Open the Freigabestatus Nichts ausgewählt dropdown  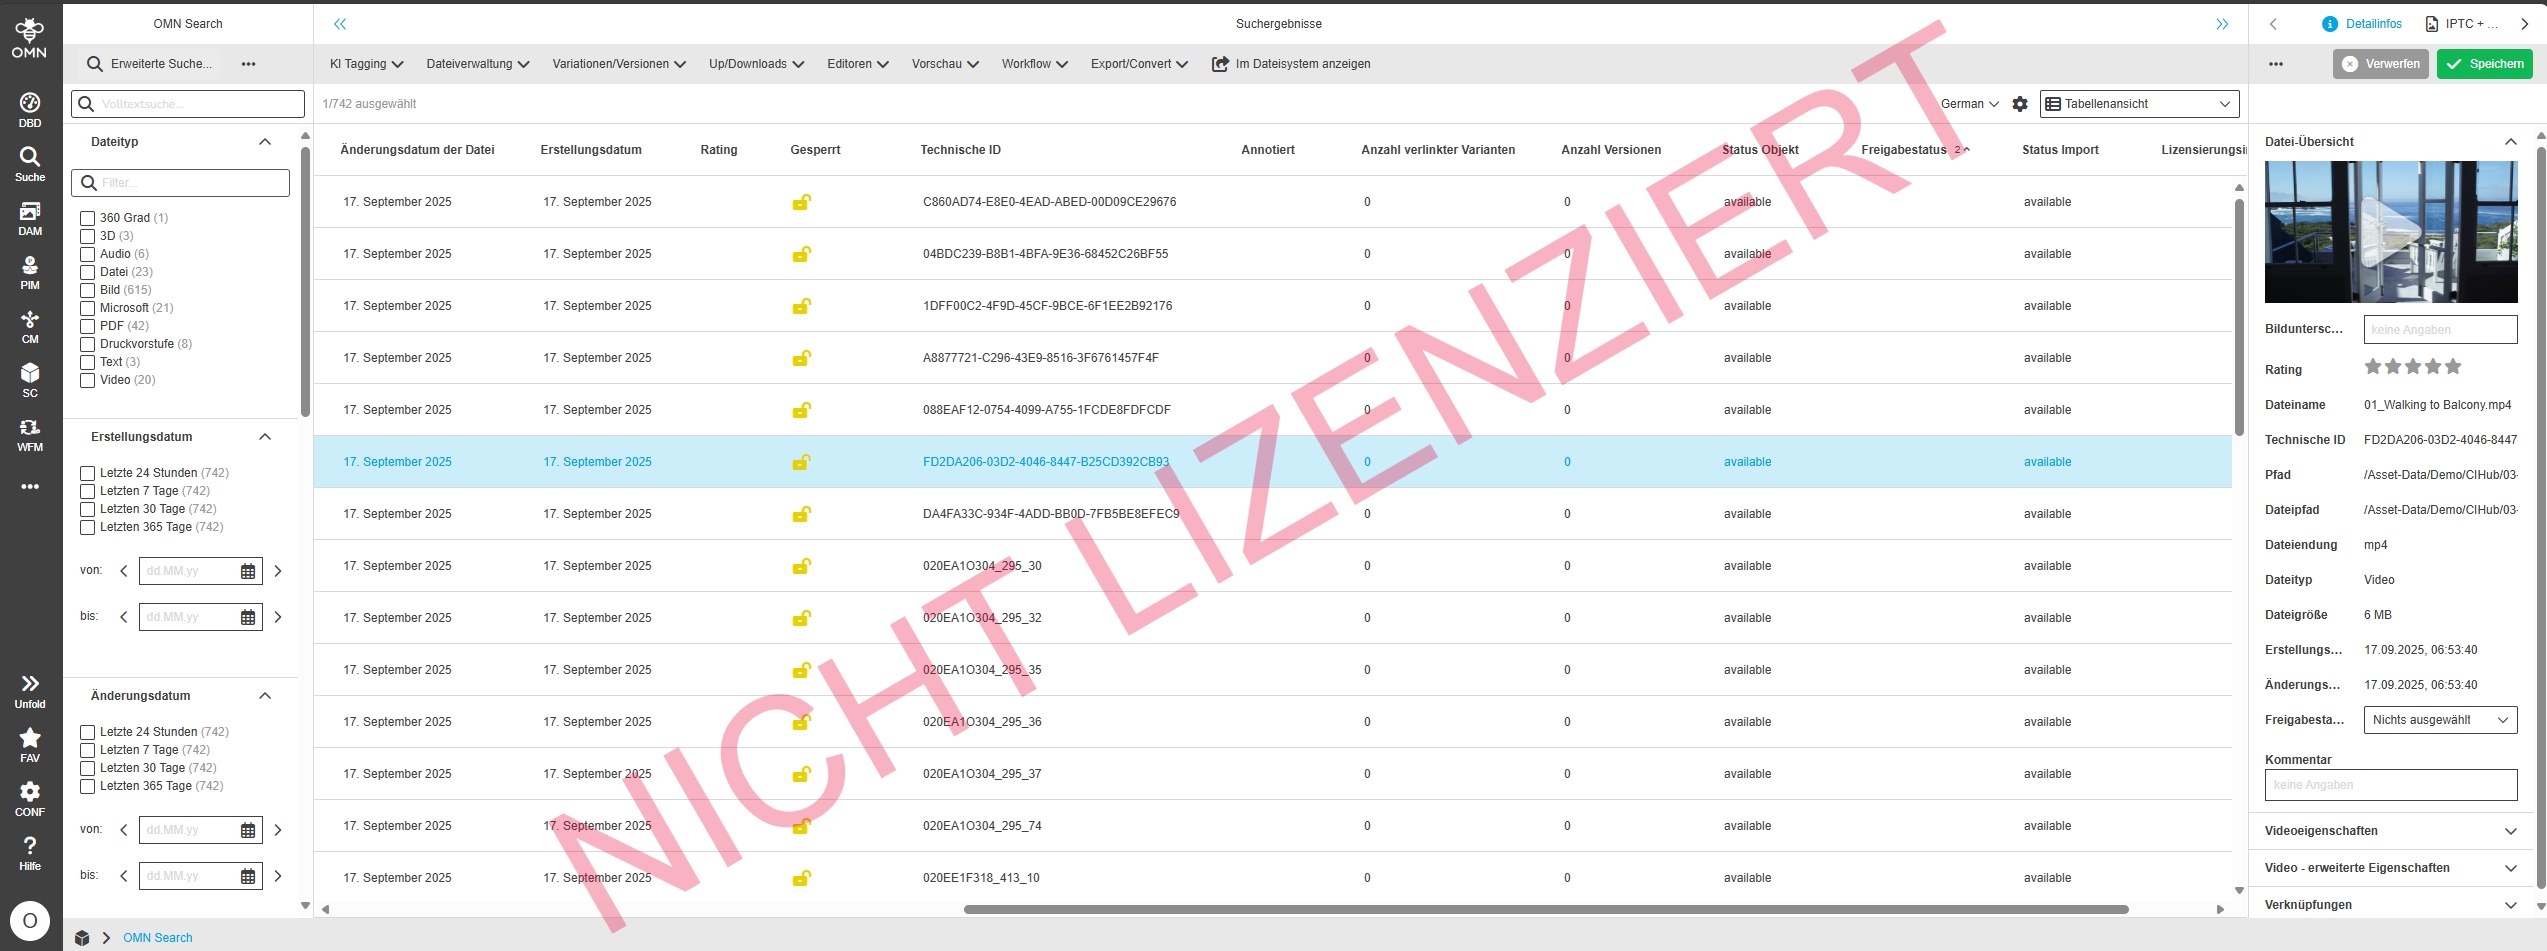click(x=2440, y=720)
